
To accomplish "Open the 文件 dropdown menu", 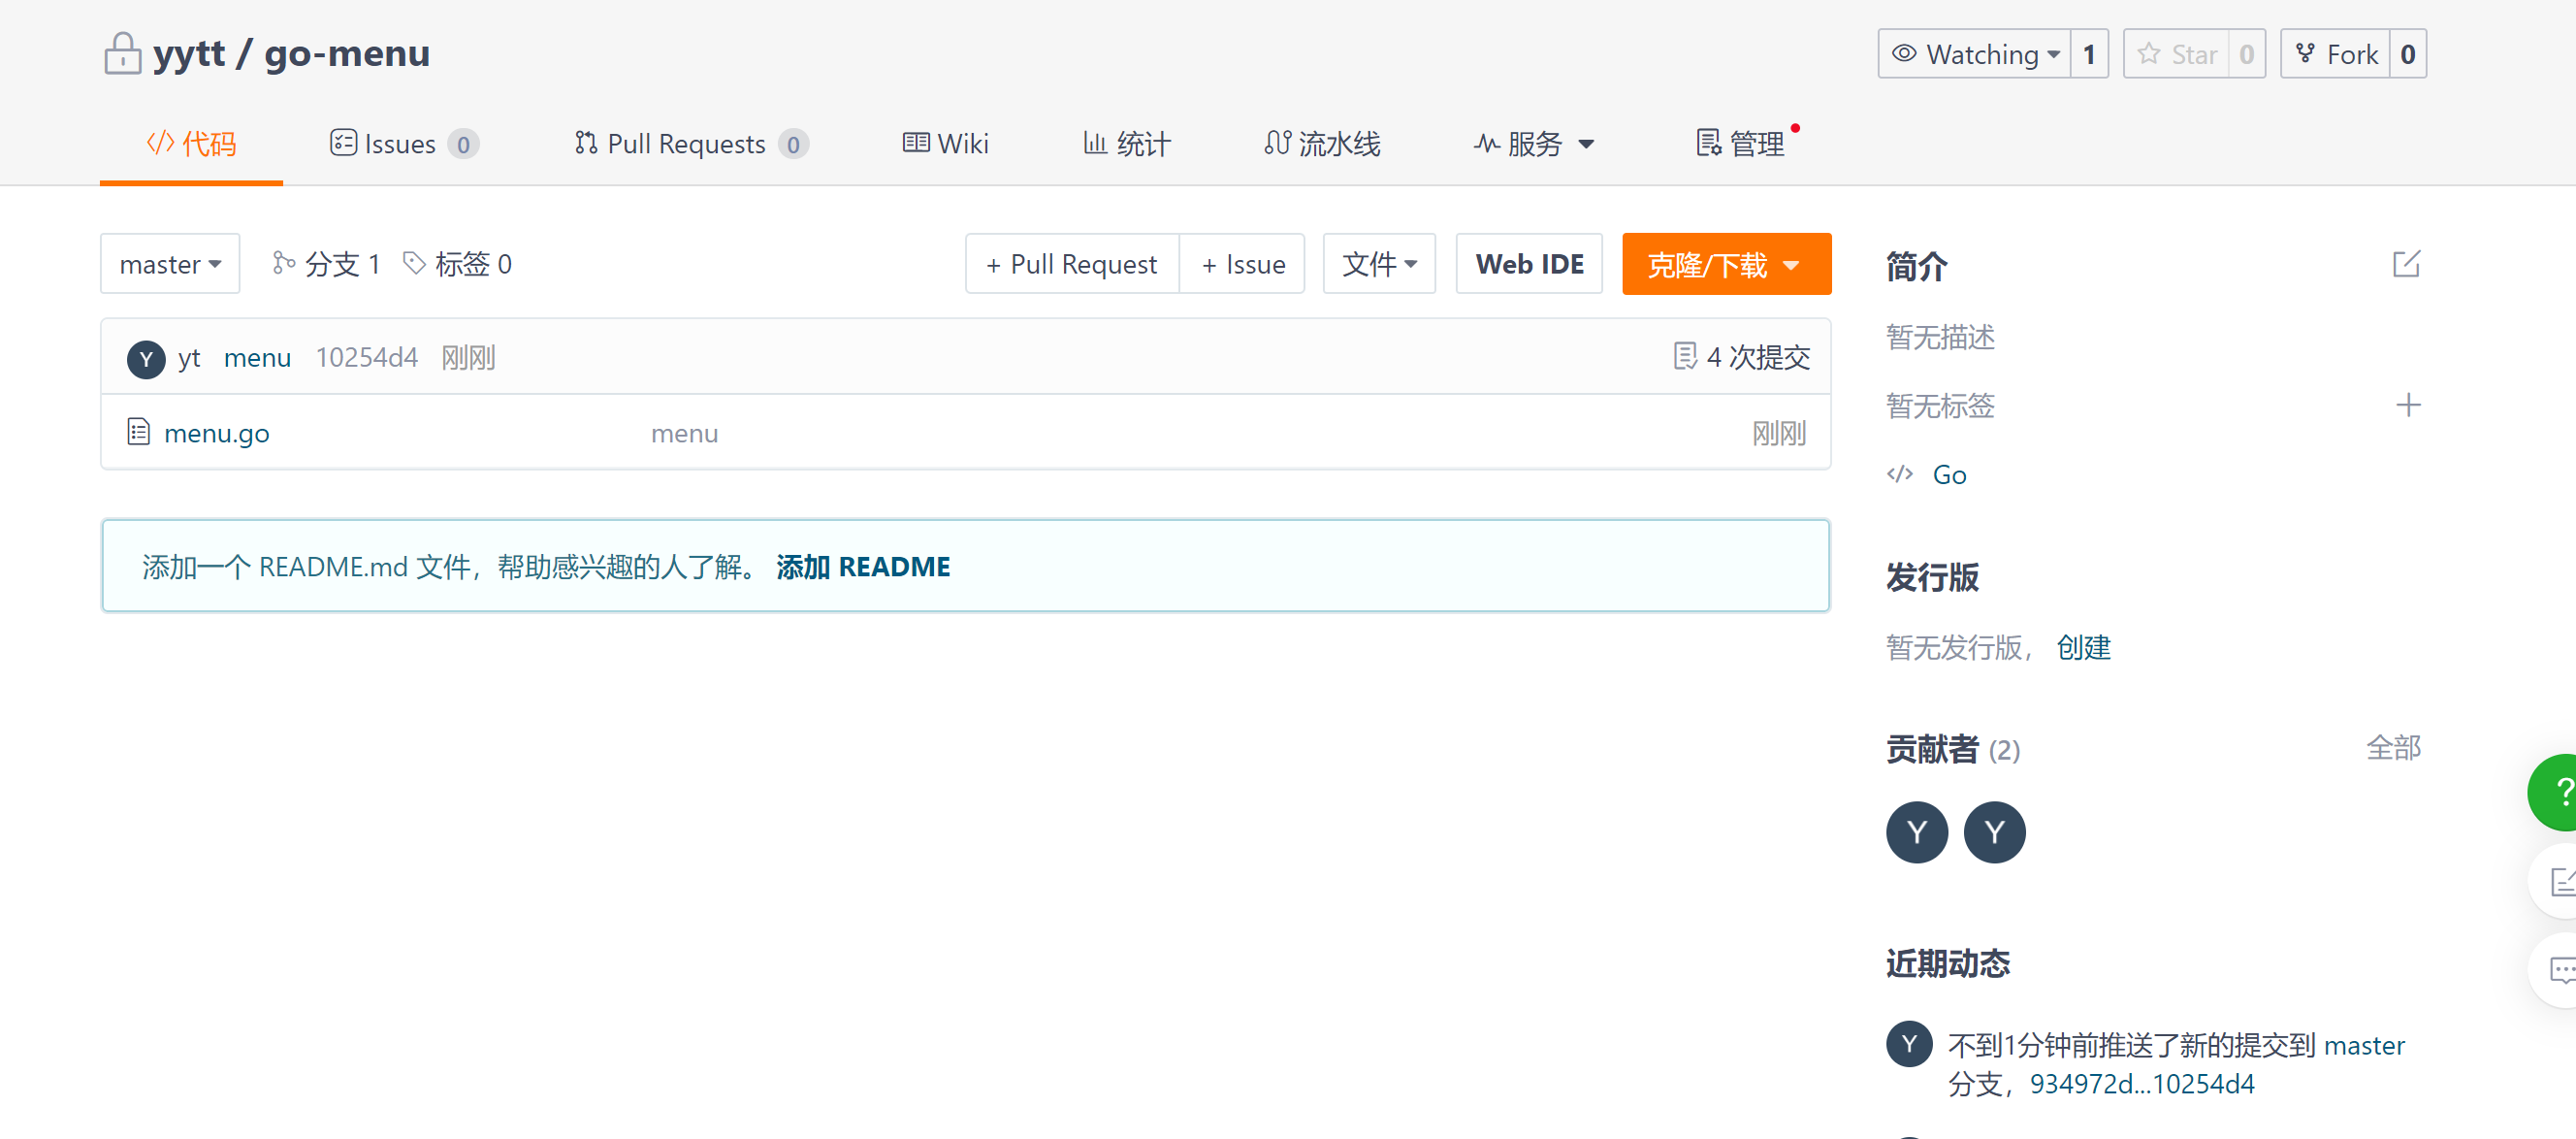I will [1378, 264].
